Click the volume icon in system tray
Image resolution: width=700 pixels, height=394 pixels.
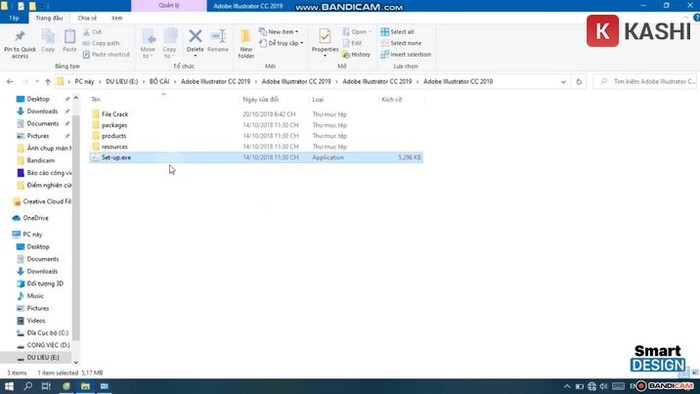[604, 386]
